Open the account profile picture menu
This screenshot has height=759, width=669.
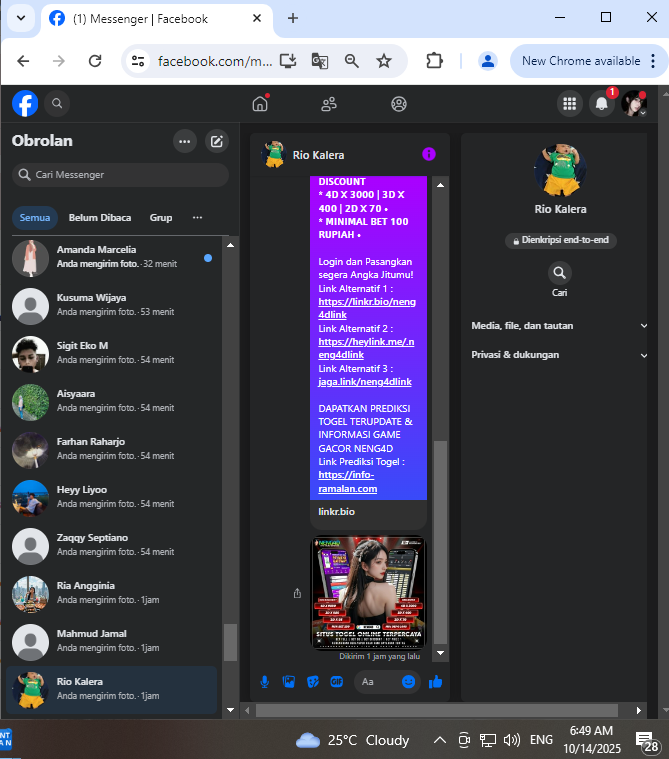(634, 104)
